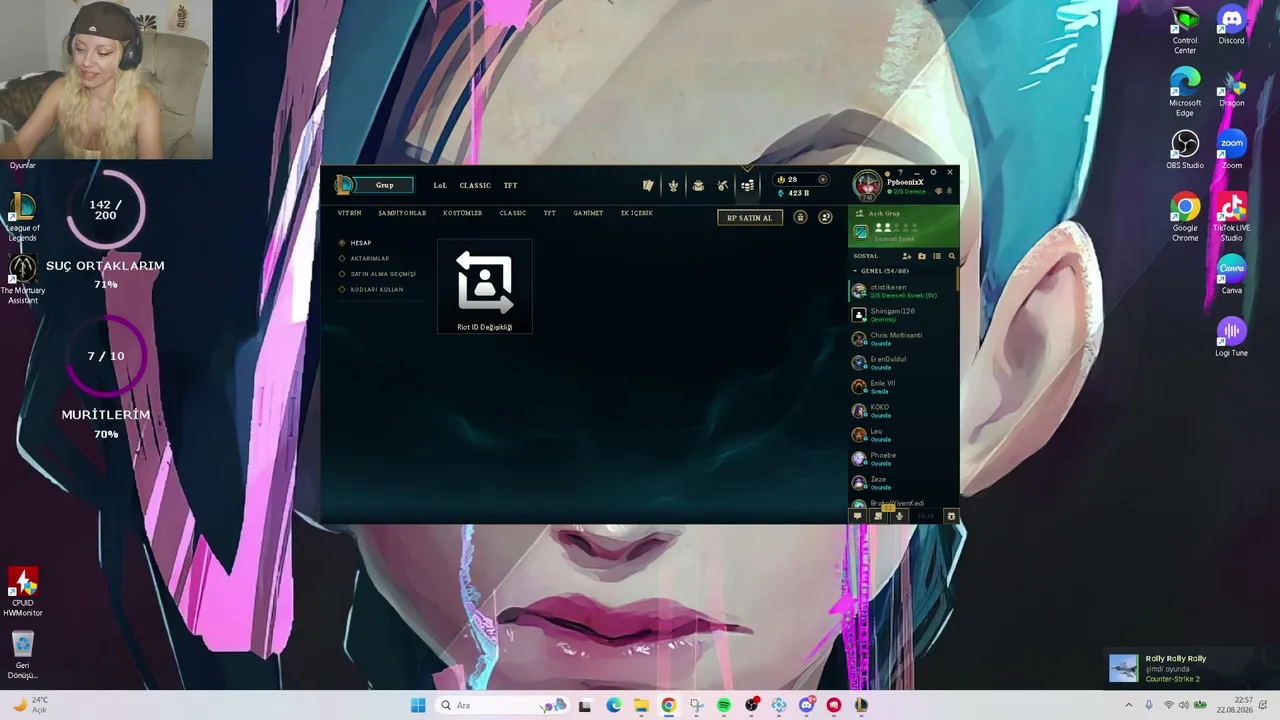This screenshot has height=720, width=1280.
Task: Switch to the CLASSIC store tab
Action: coord(513,213)
